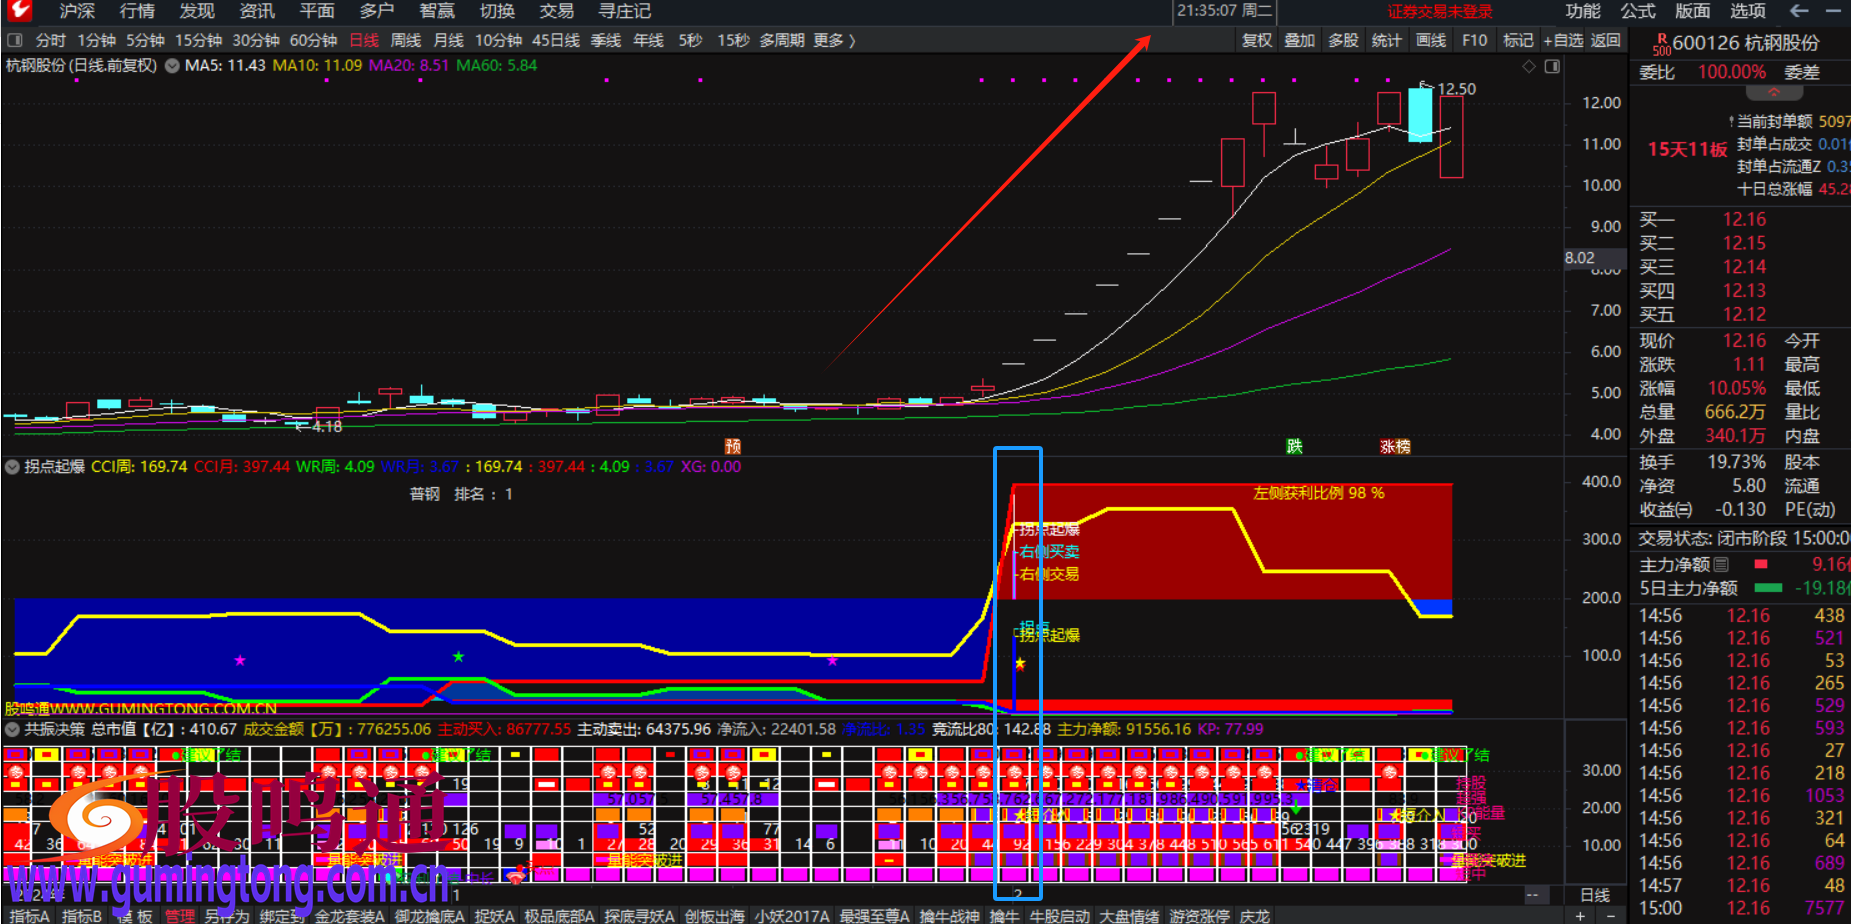Click the back arrow icon in title bar
The image size is (1851, 924).
click(1799, 11)
